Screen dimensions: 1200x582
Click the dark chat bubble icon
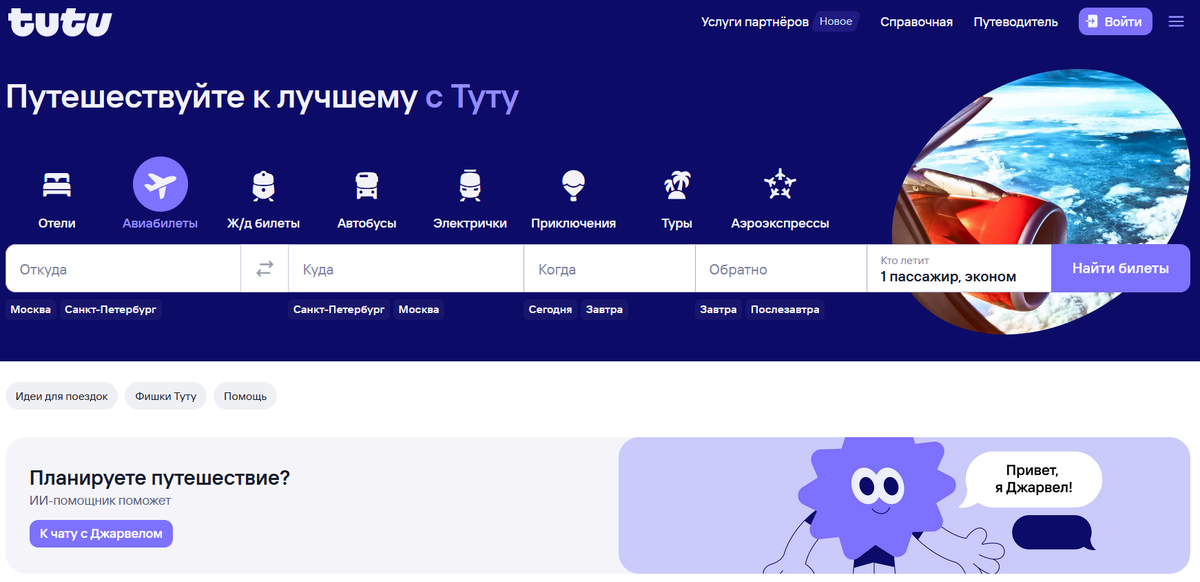coord(1051,532)
